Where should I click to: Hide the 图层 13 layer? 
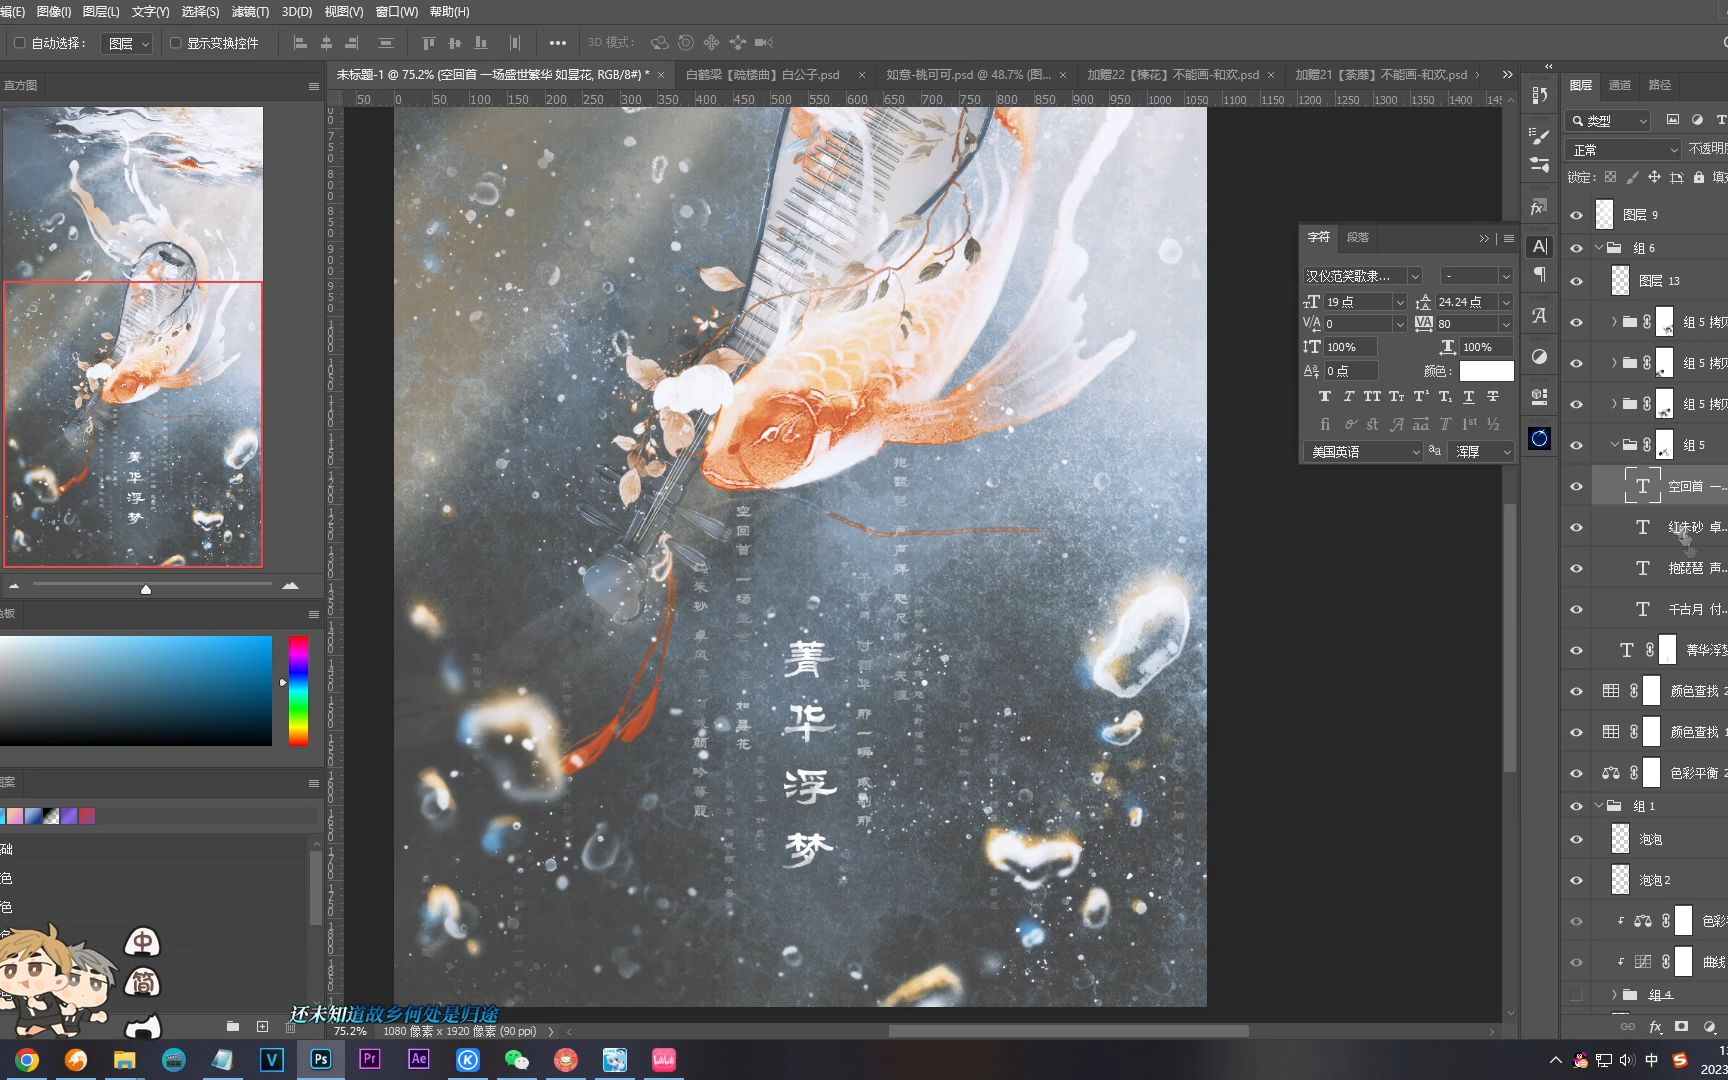pos(1577,281)
